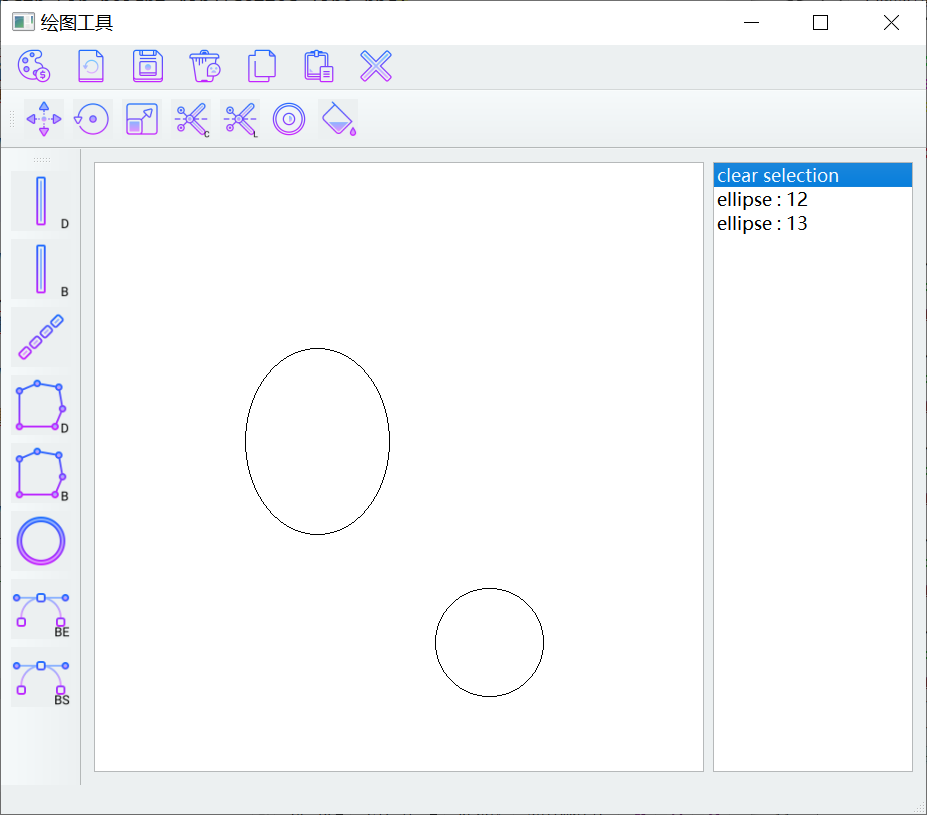Close the 绘图工具 window

pos(891,22)
